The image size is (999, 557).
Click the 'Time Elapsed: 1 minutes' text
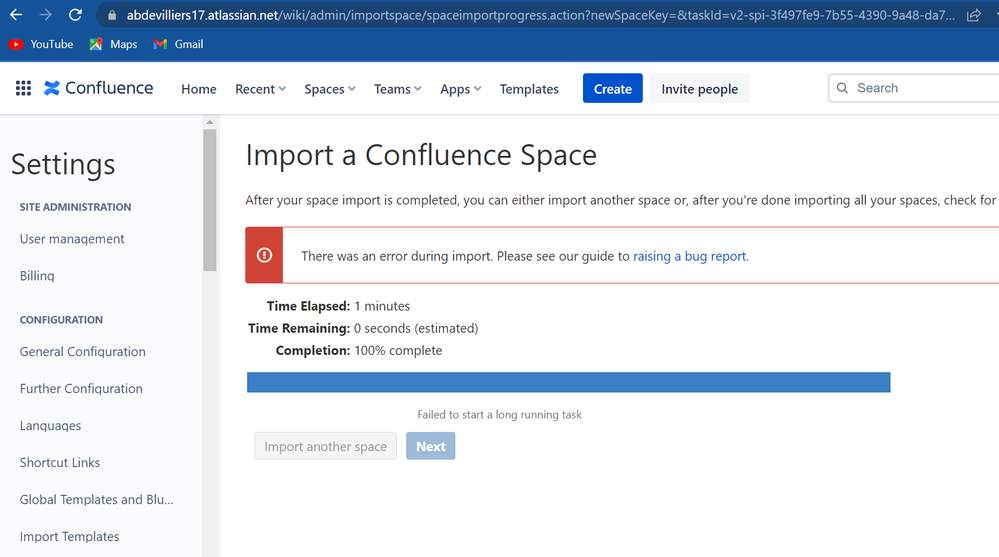pos(338,306)
